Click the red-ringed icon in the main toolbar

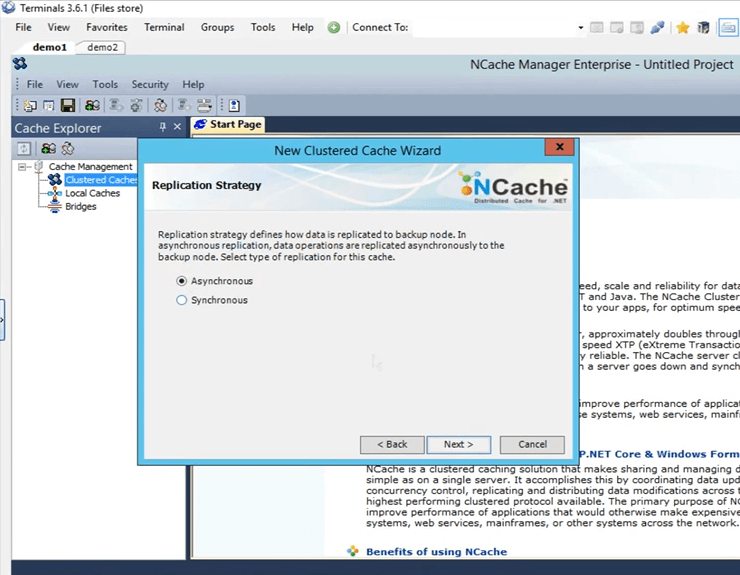tap(160, 105)
